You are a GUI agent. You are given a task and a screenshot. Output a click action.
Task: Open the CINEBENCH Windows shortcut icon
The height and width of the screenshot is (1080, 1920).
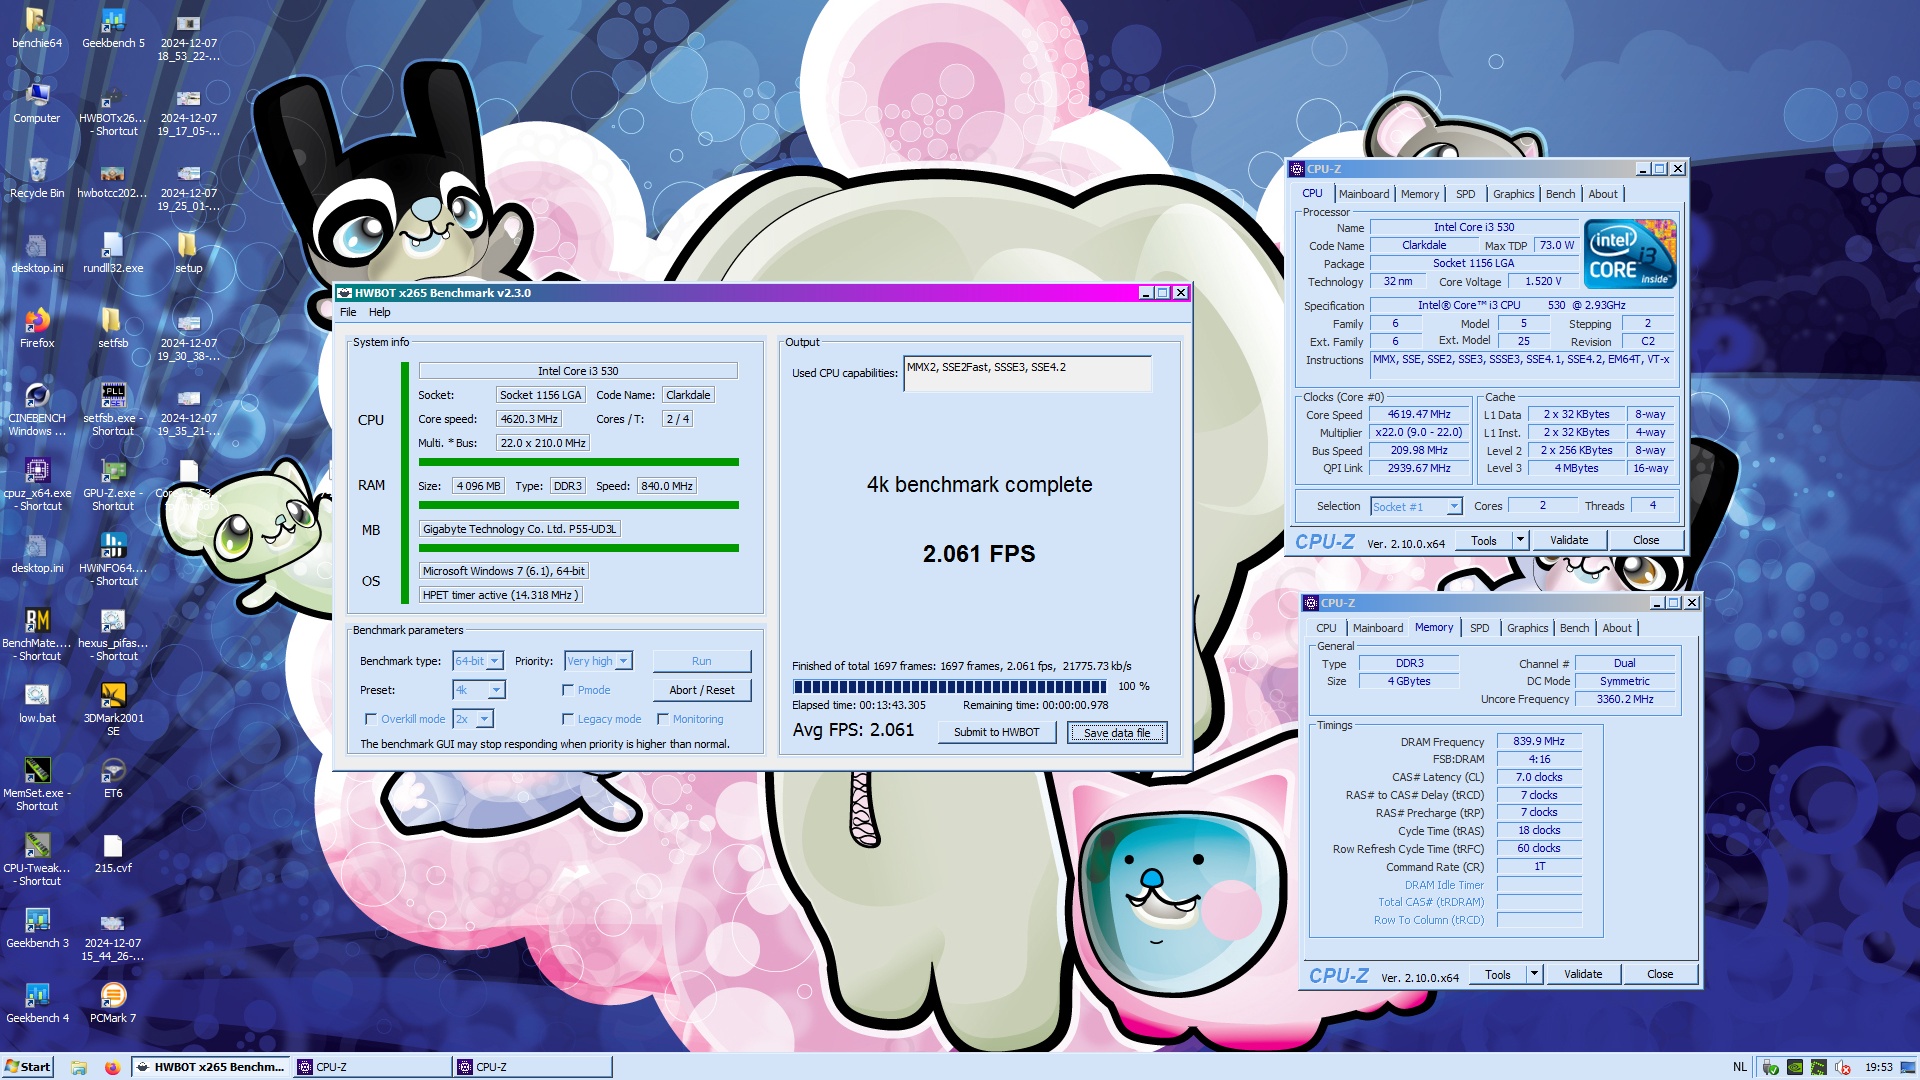(37, 409)
